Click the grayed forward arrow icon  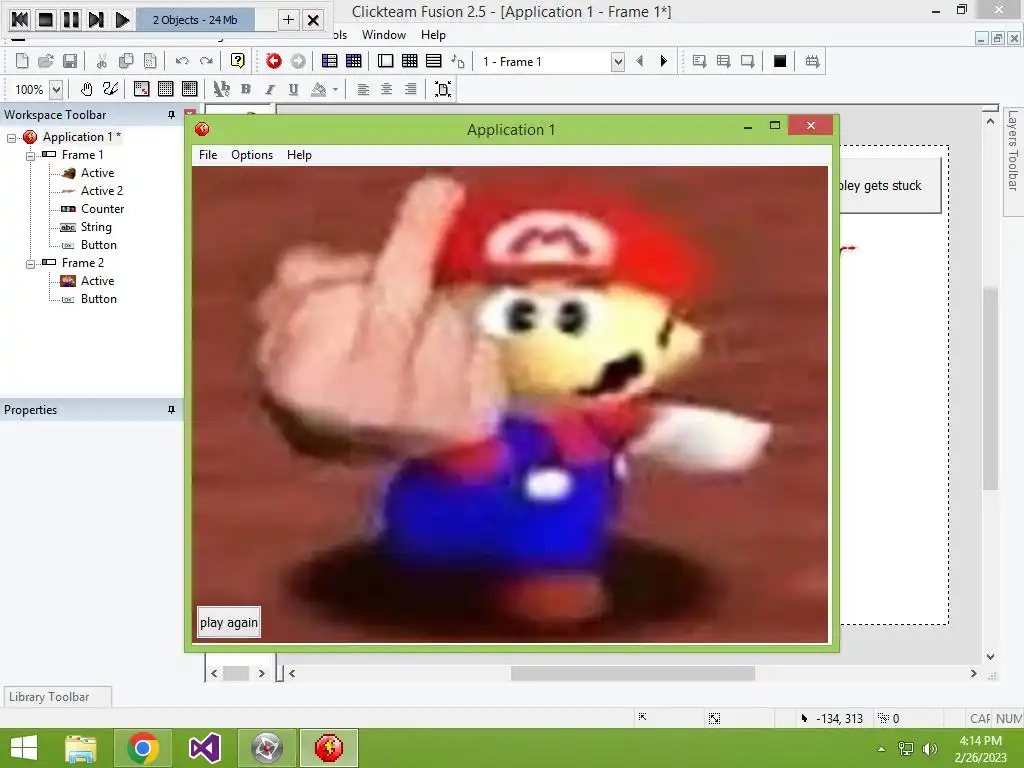click(298, 61)
